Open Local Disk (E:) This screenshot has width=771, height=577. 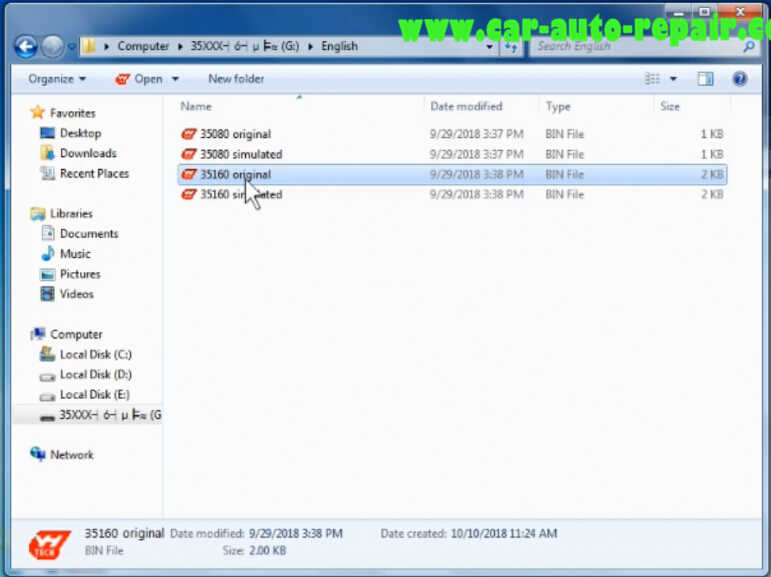click(95, 395)
